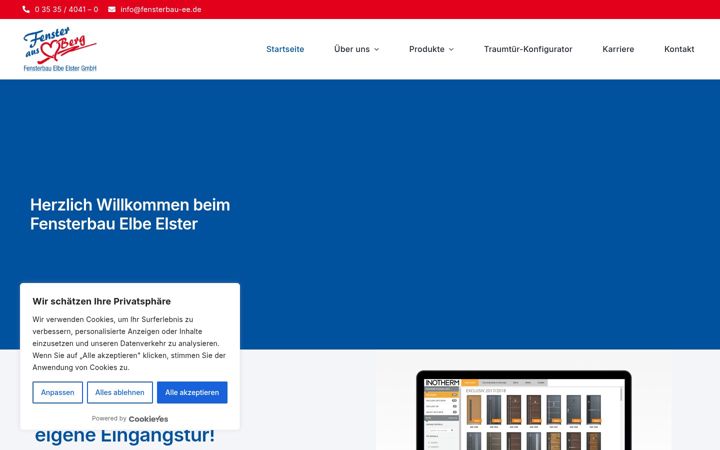
Task: Open the Produkte menu
Action: click(x=427, y=49)
